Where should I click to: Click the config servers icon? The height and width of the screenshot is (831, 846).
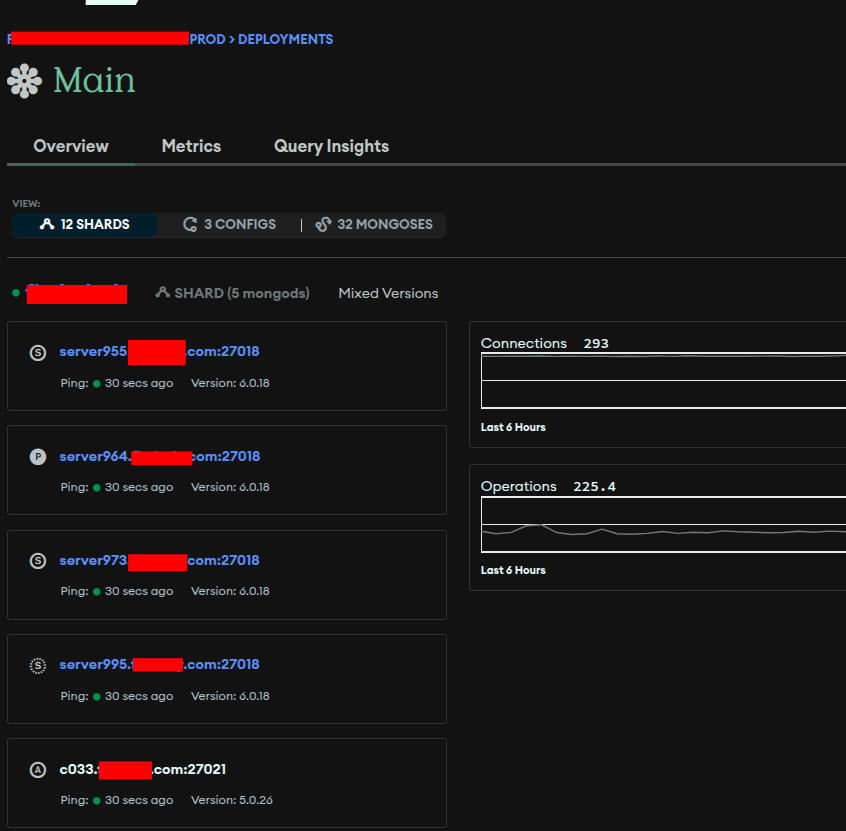coord(190,224)
